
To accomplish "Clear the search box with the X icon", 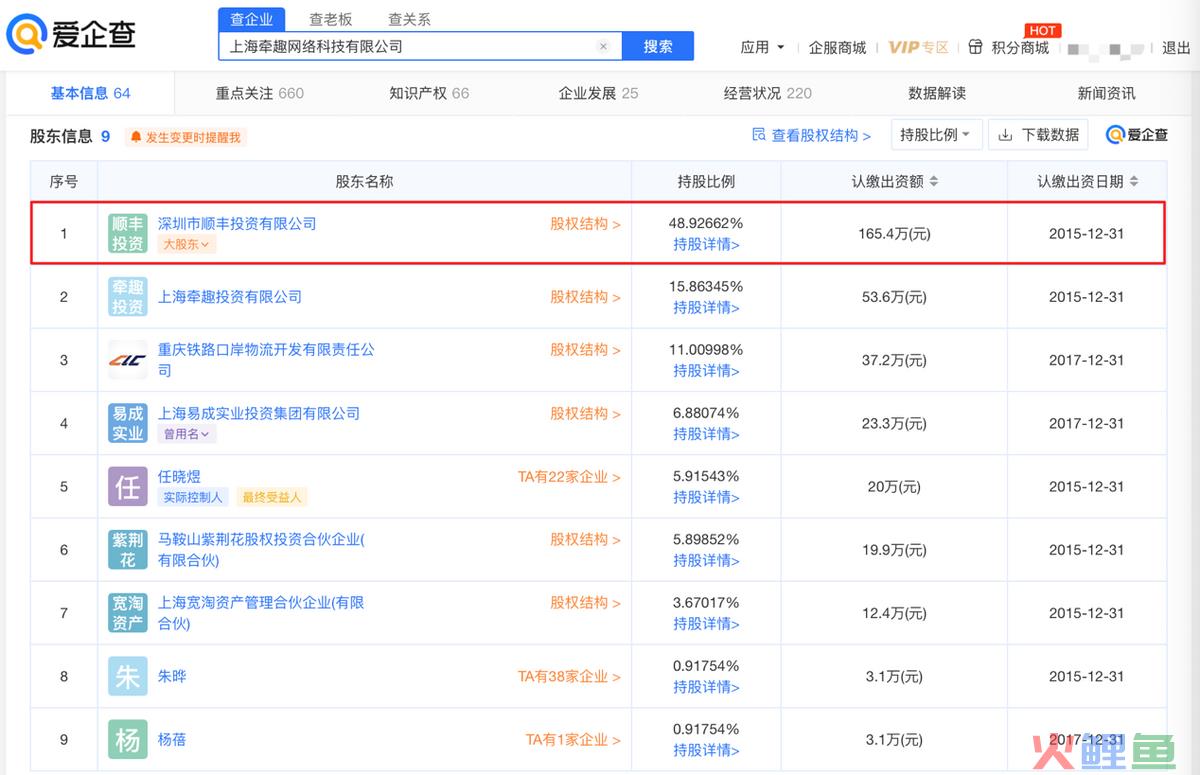I will 603,46.
